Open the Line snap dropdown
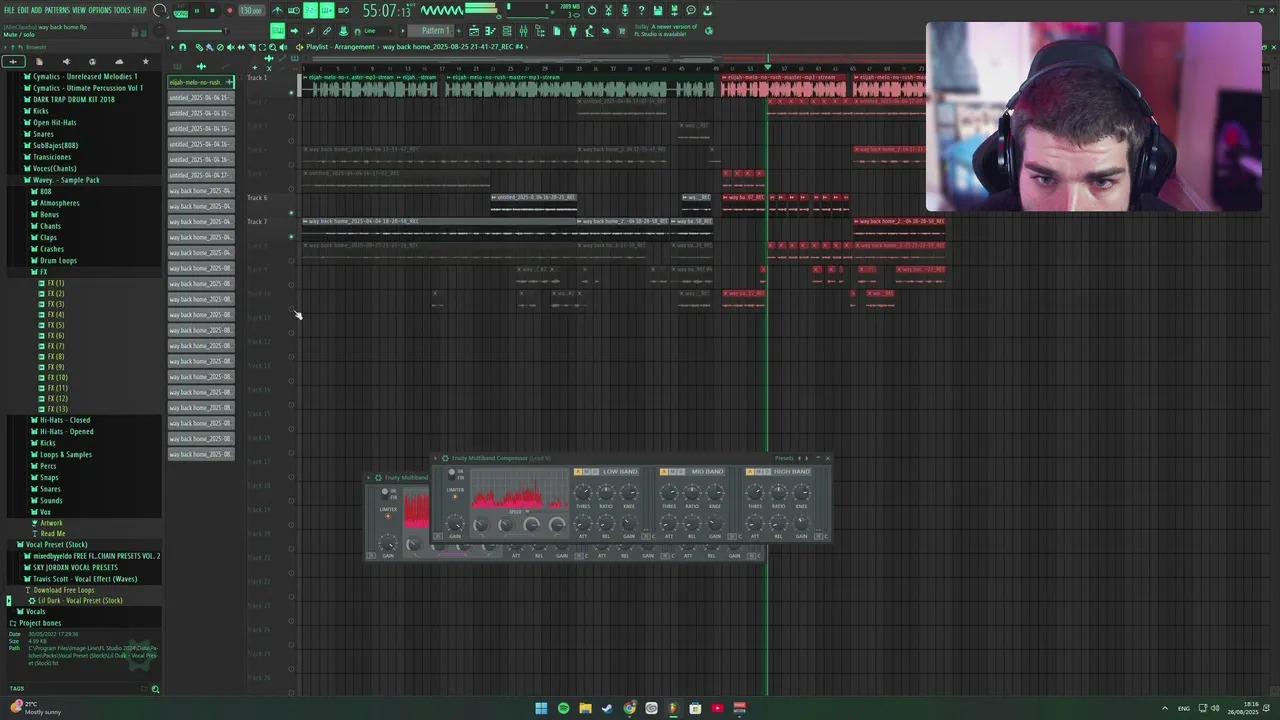Image resolution: width=1280 pixels, height=720 pixels. coord(378,31)
